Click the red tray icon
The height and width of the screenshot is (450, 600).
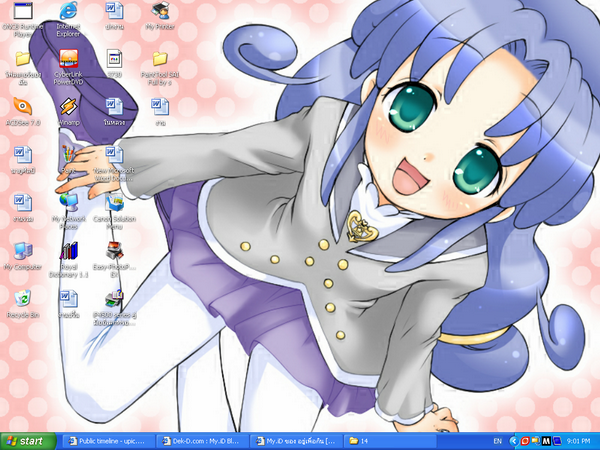point(525,441)
